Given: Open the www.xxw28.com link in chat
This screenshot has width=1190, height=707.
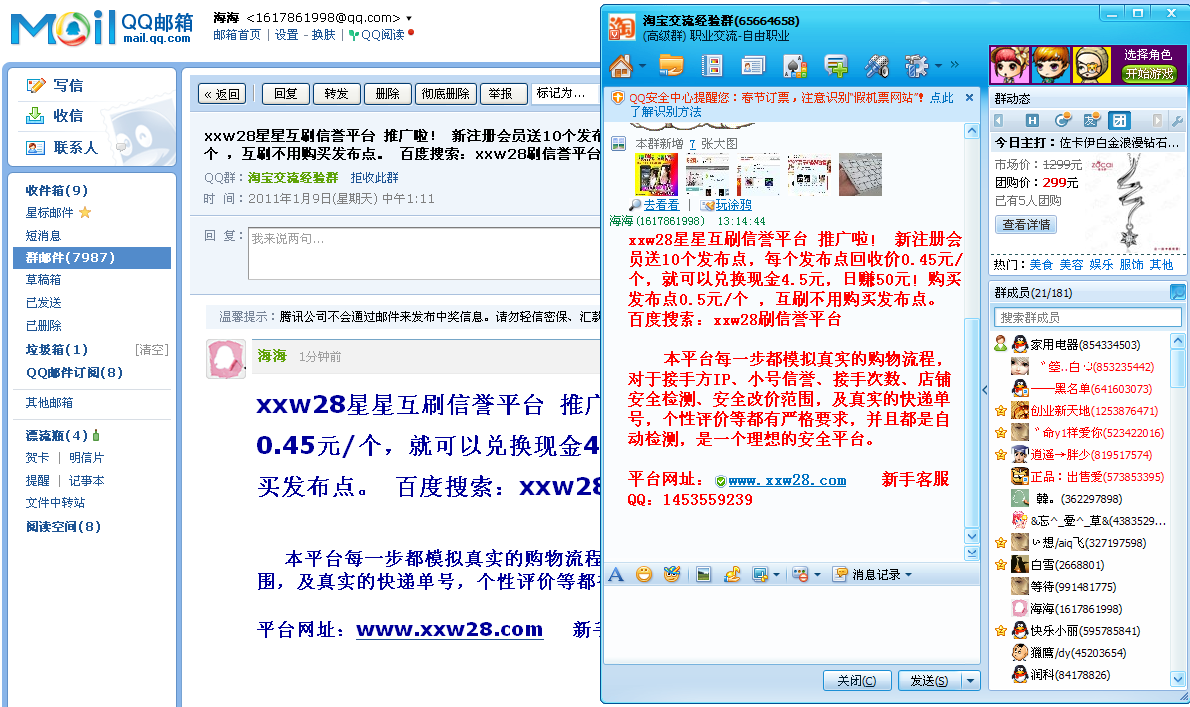Looking at the screenshot, I should coord(786,481).
